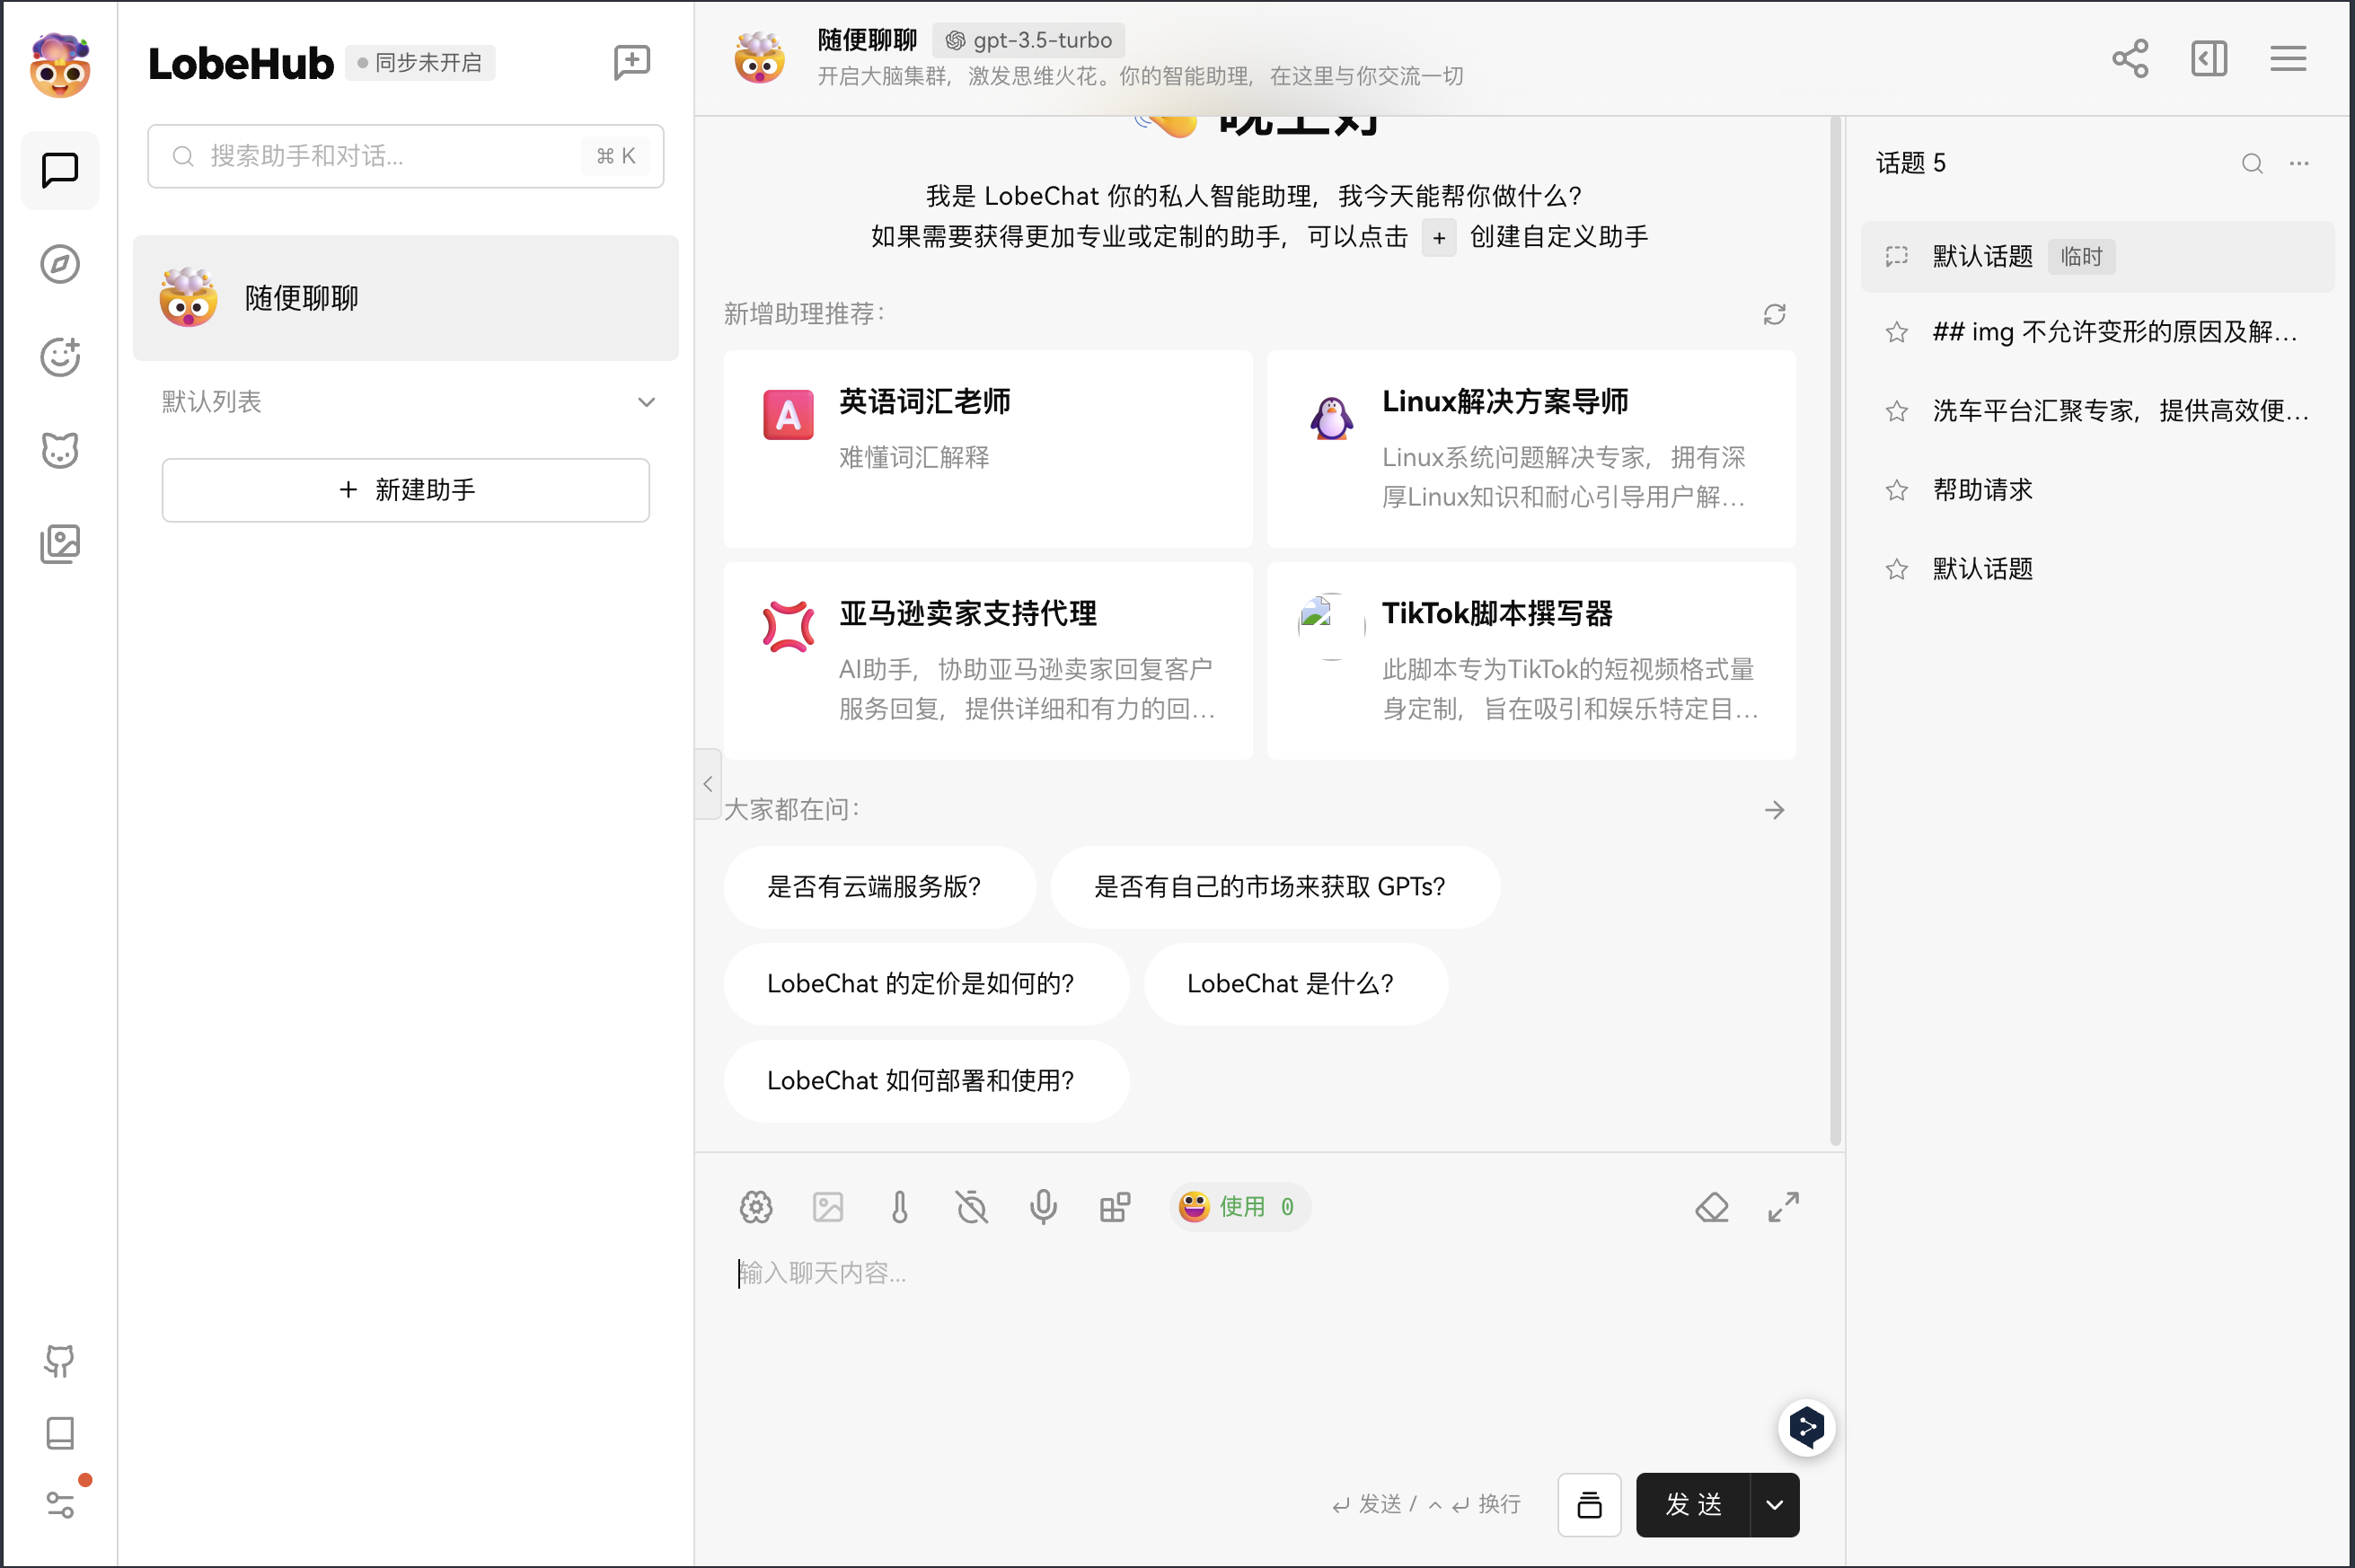Click the 随便聊聊 header avatar
The height and width of the screenshot is (1568, 2355).
pos(759,58)
